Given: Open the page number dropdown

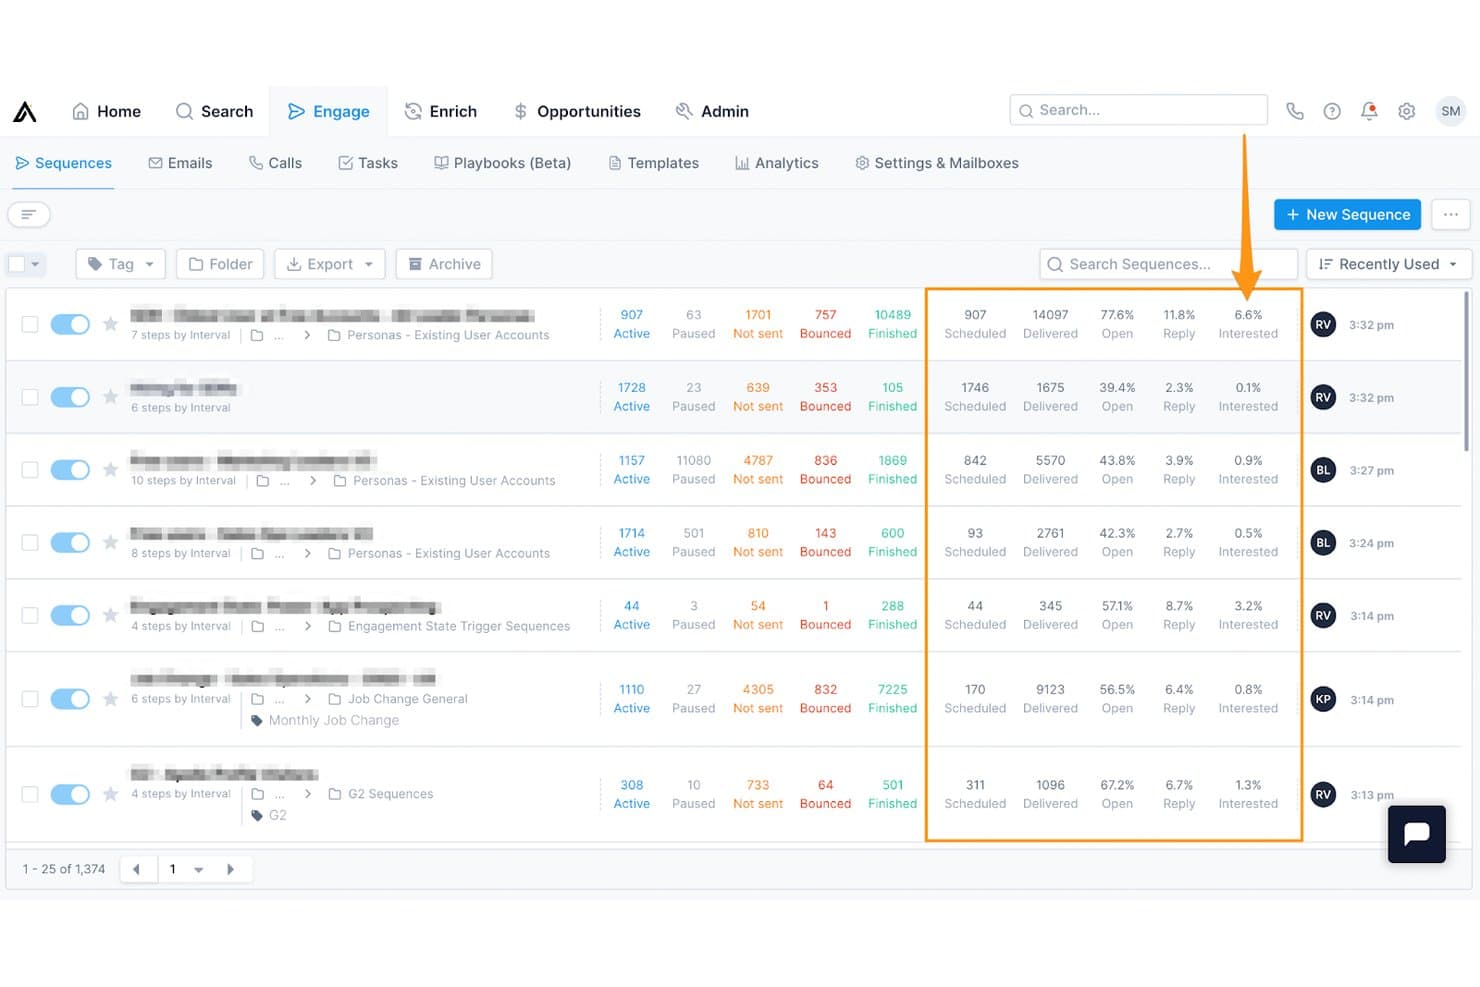Looking at the screenshot, I should (186, 869).
